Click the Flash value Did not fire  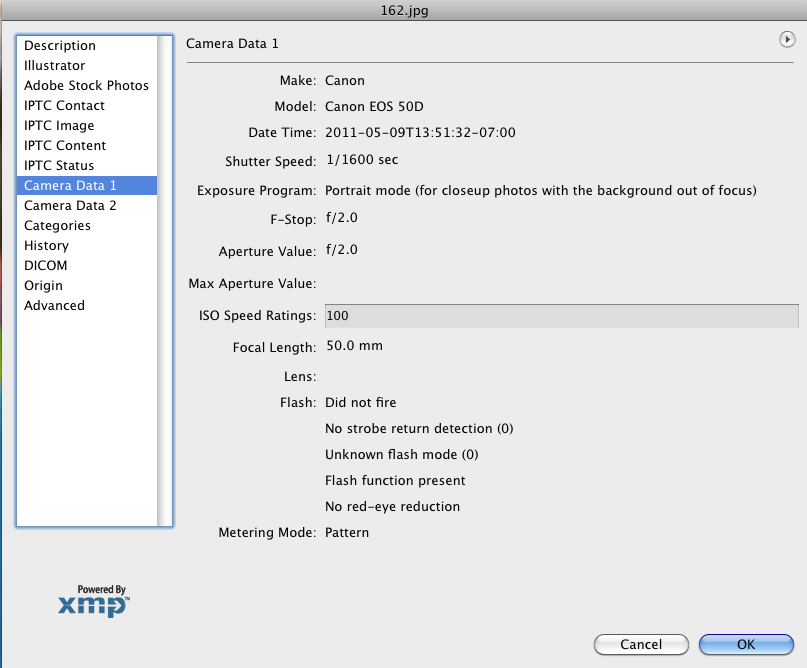[361, 402]
